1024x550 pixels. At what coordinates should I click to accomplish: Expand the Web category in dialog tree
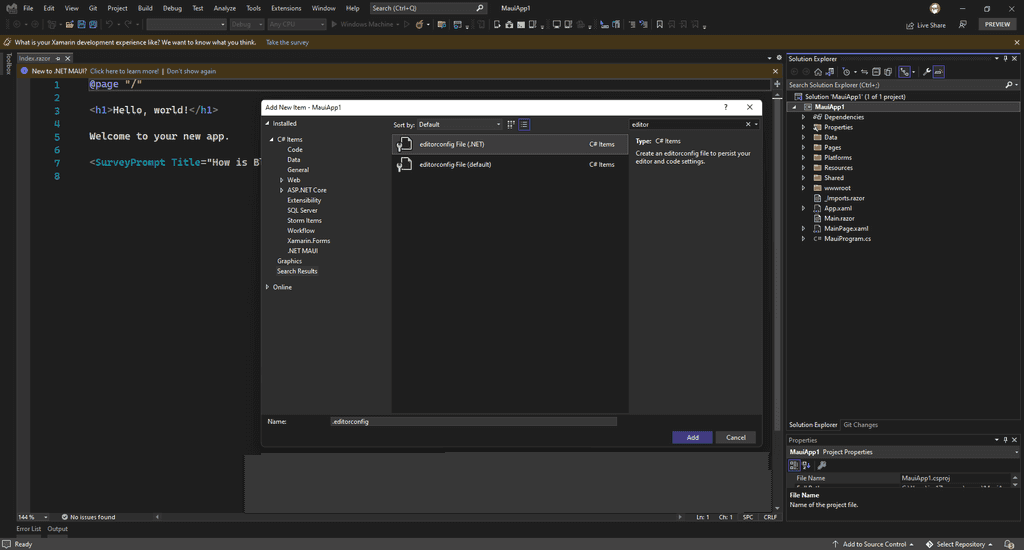[x=281, y=180]
